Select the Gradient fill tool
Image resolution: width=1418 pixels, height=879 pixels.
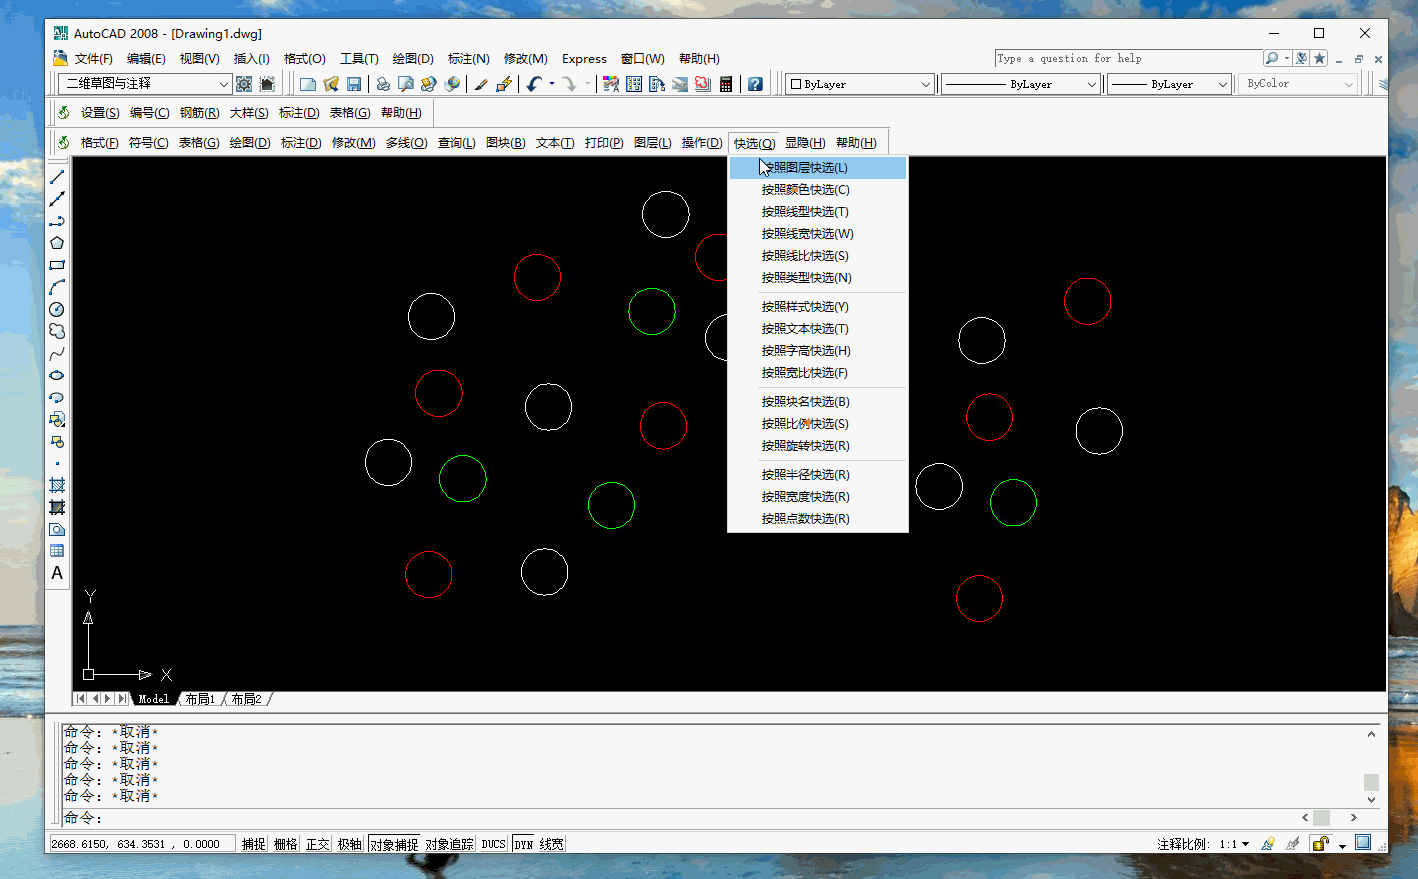(x=57, y=507)
